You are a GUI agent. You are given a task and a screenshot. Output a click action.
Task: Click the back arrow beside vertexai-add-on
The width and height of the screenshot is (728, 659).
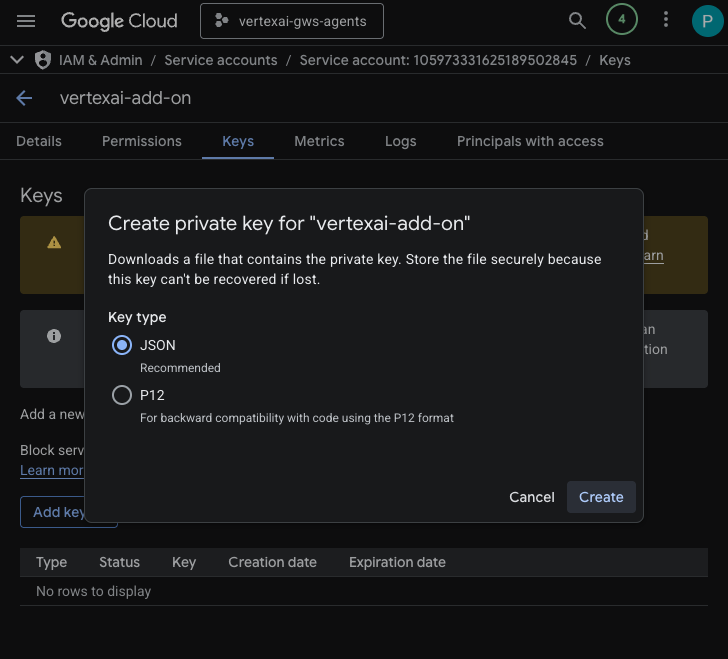pos(25,98)
